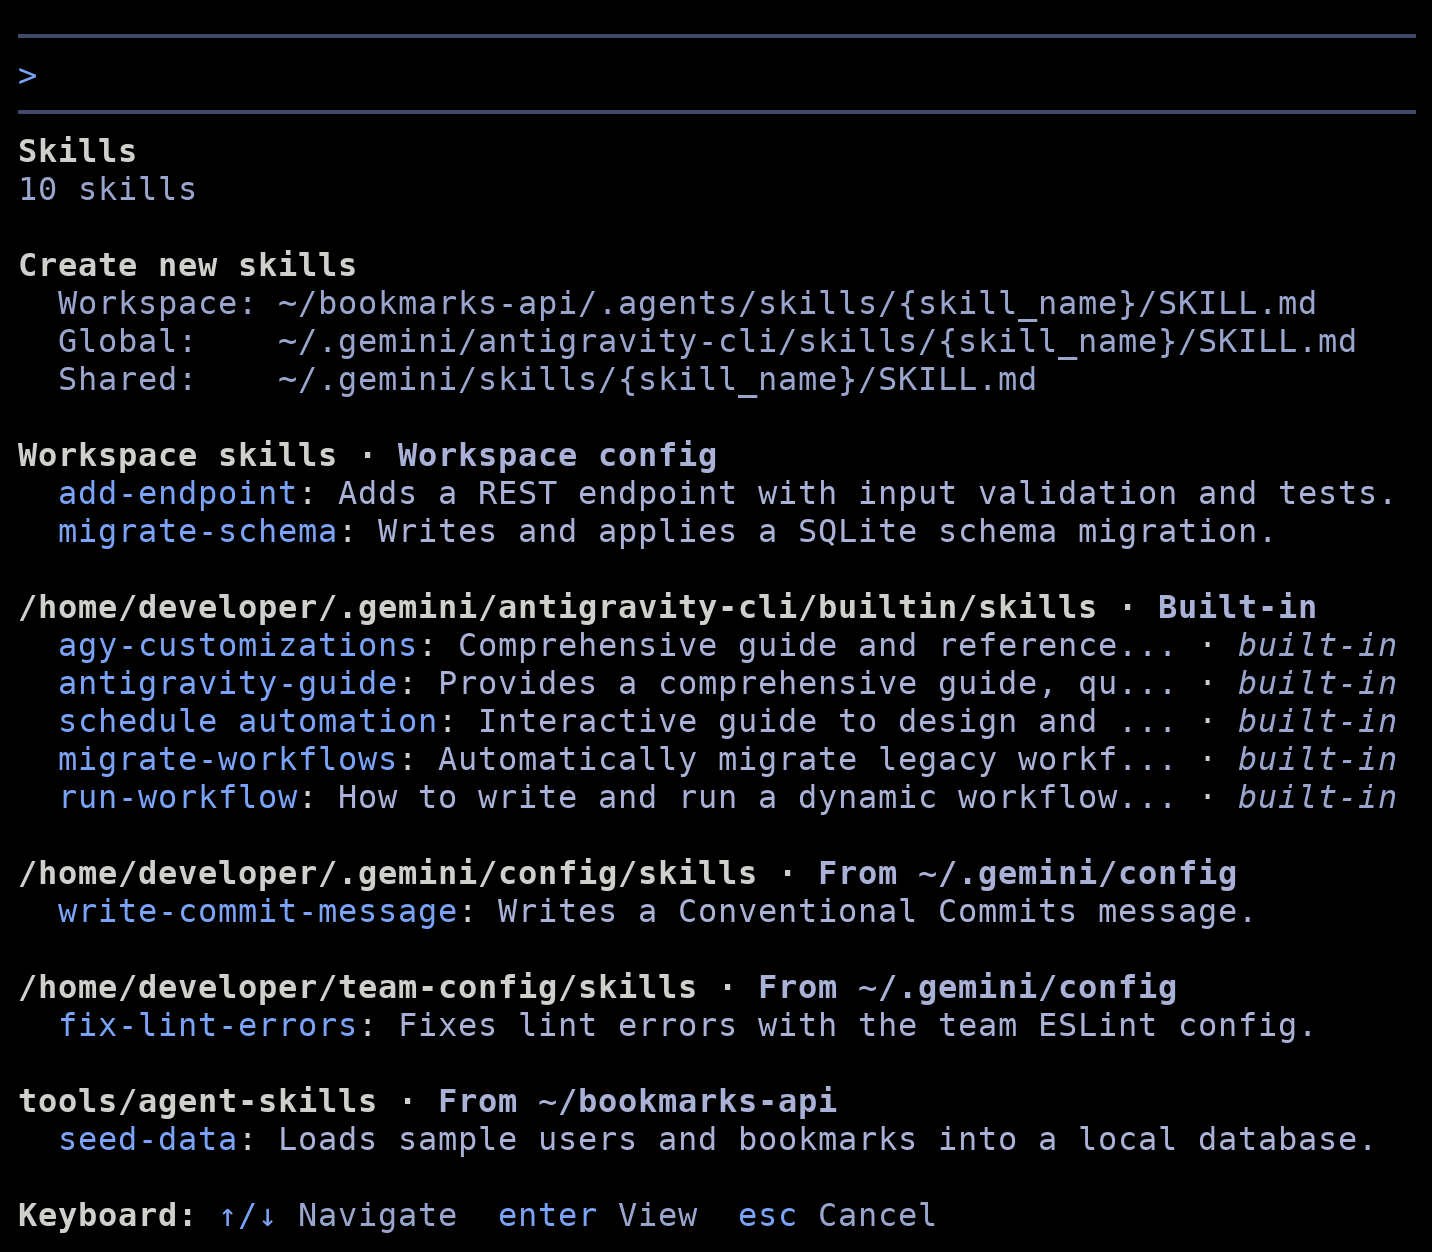Click the Global skill path line
The width and height of the screenshot is (1432, 1252).
(707, 341)
